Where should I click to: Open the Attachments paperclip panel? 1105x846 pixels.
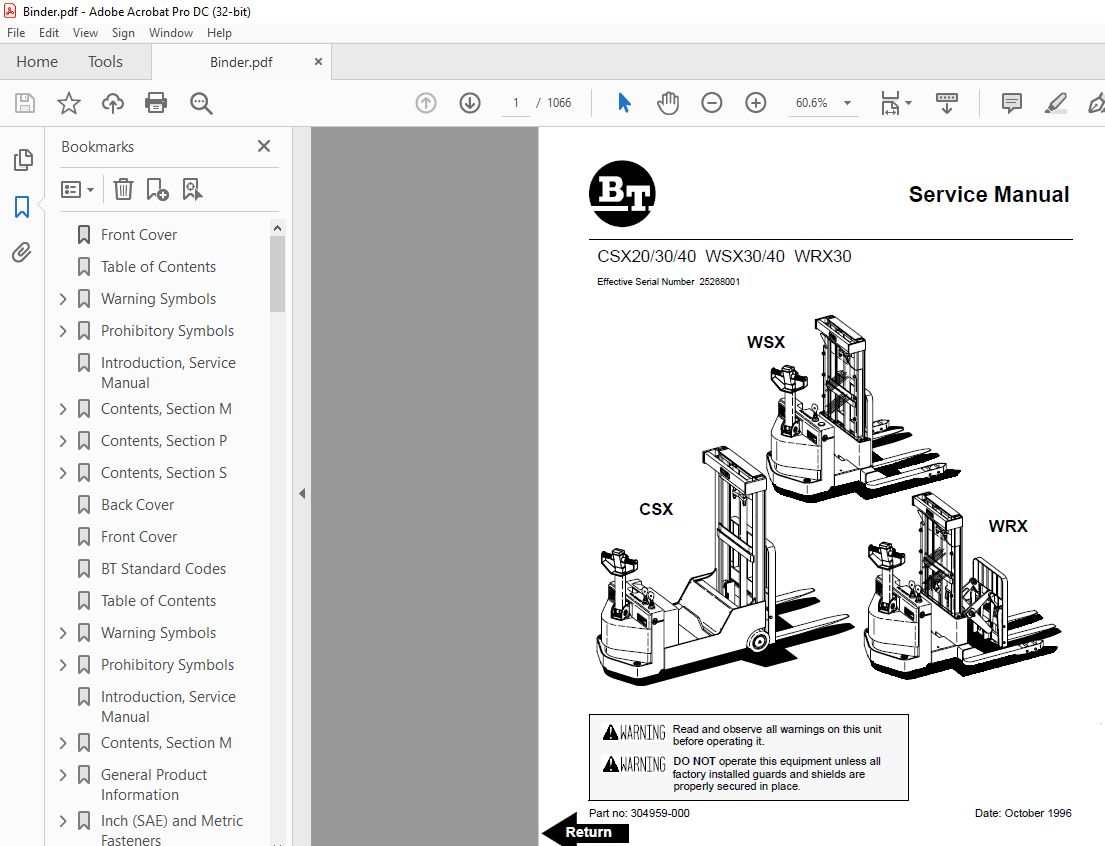coord(23,252)
